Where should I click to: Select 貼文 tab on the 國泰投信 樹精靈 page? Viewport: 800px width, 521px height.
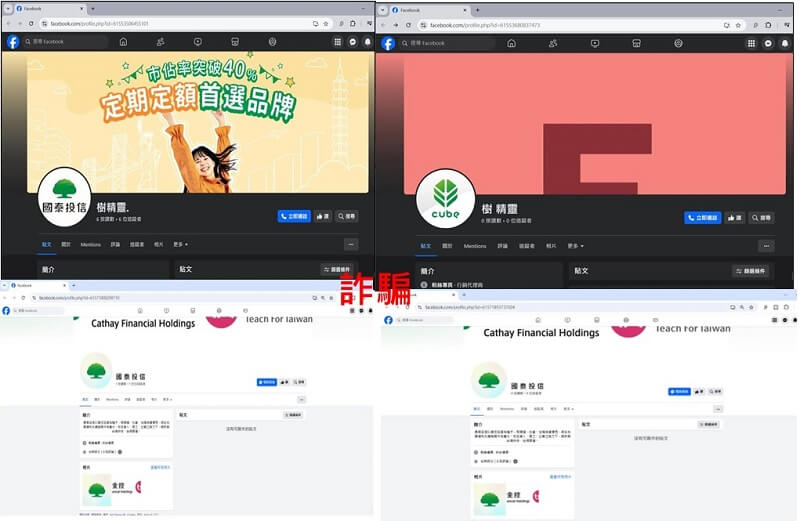point(46,244)
